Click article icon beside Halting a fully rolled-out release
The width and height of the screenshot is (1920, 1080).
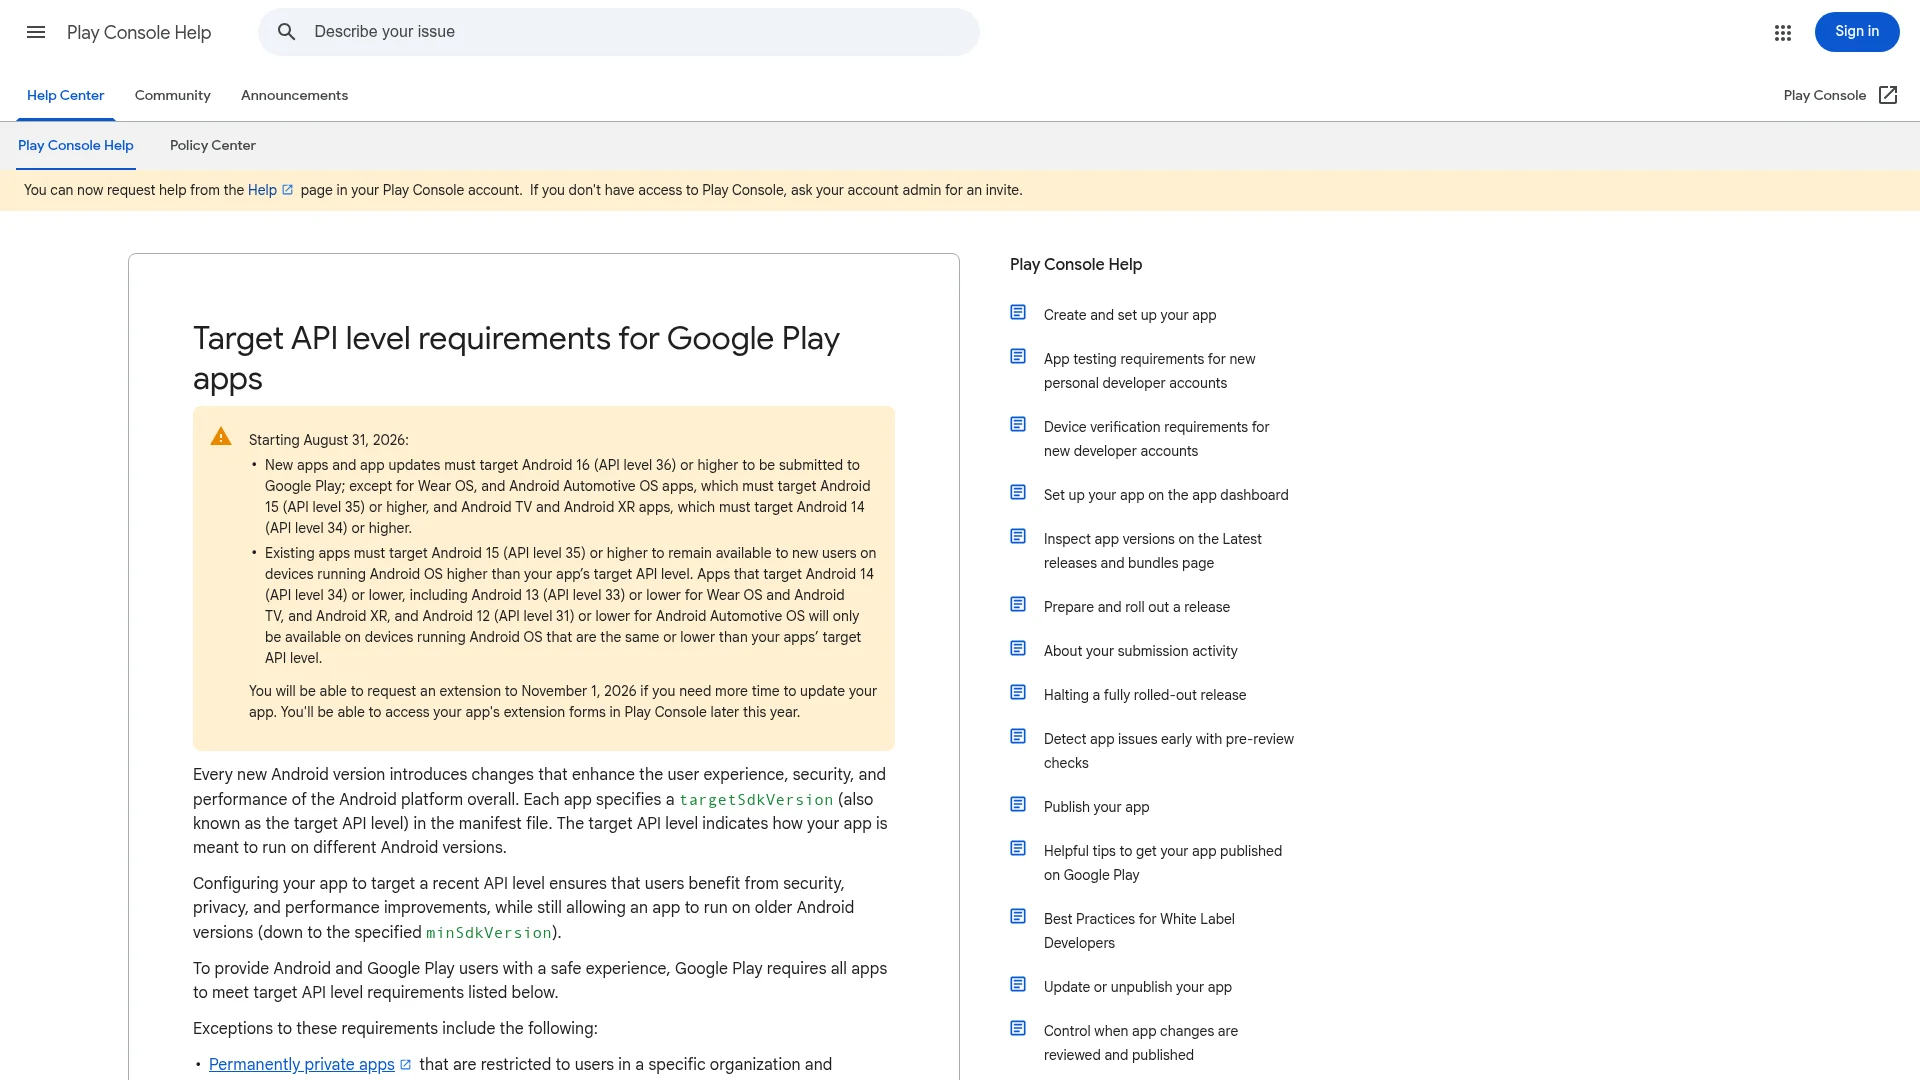(1018, 693)
